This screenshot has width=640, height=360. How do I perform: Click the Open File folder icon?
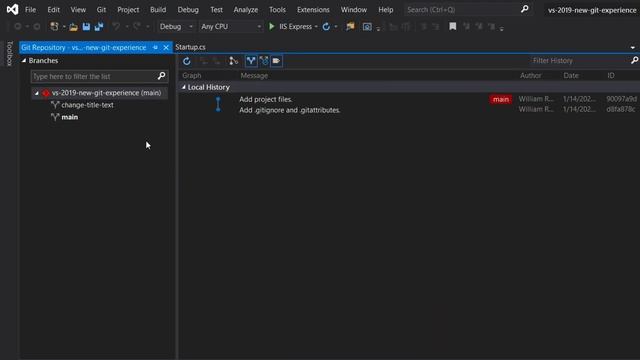click(73, 27)
